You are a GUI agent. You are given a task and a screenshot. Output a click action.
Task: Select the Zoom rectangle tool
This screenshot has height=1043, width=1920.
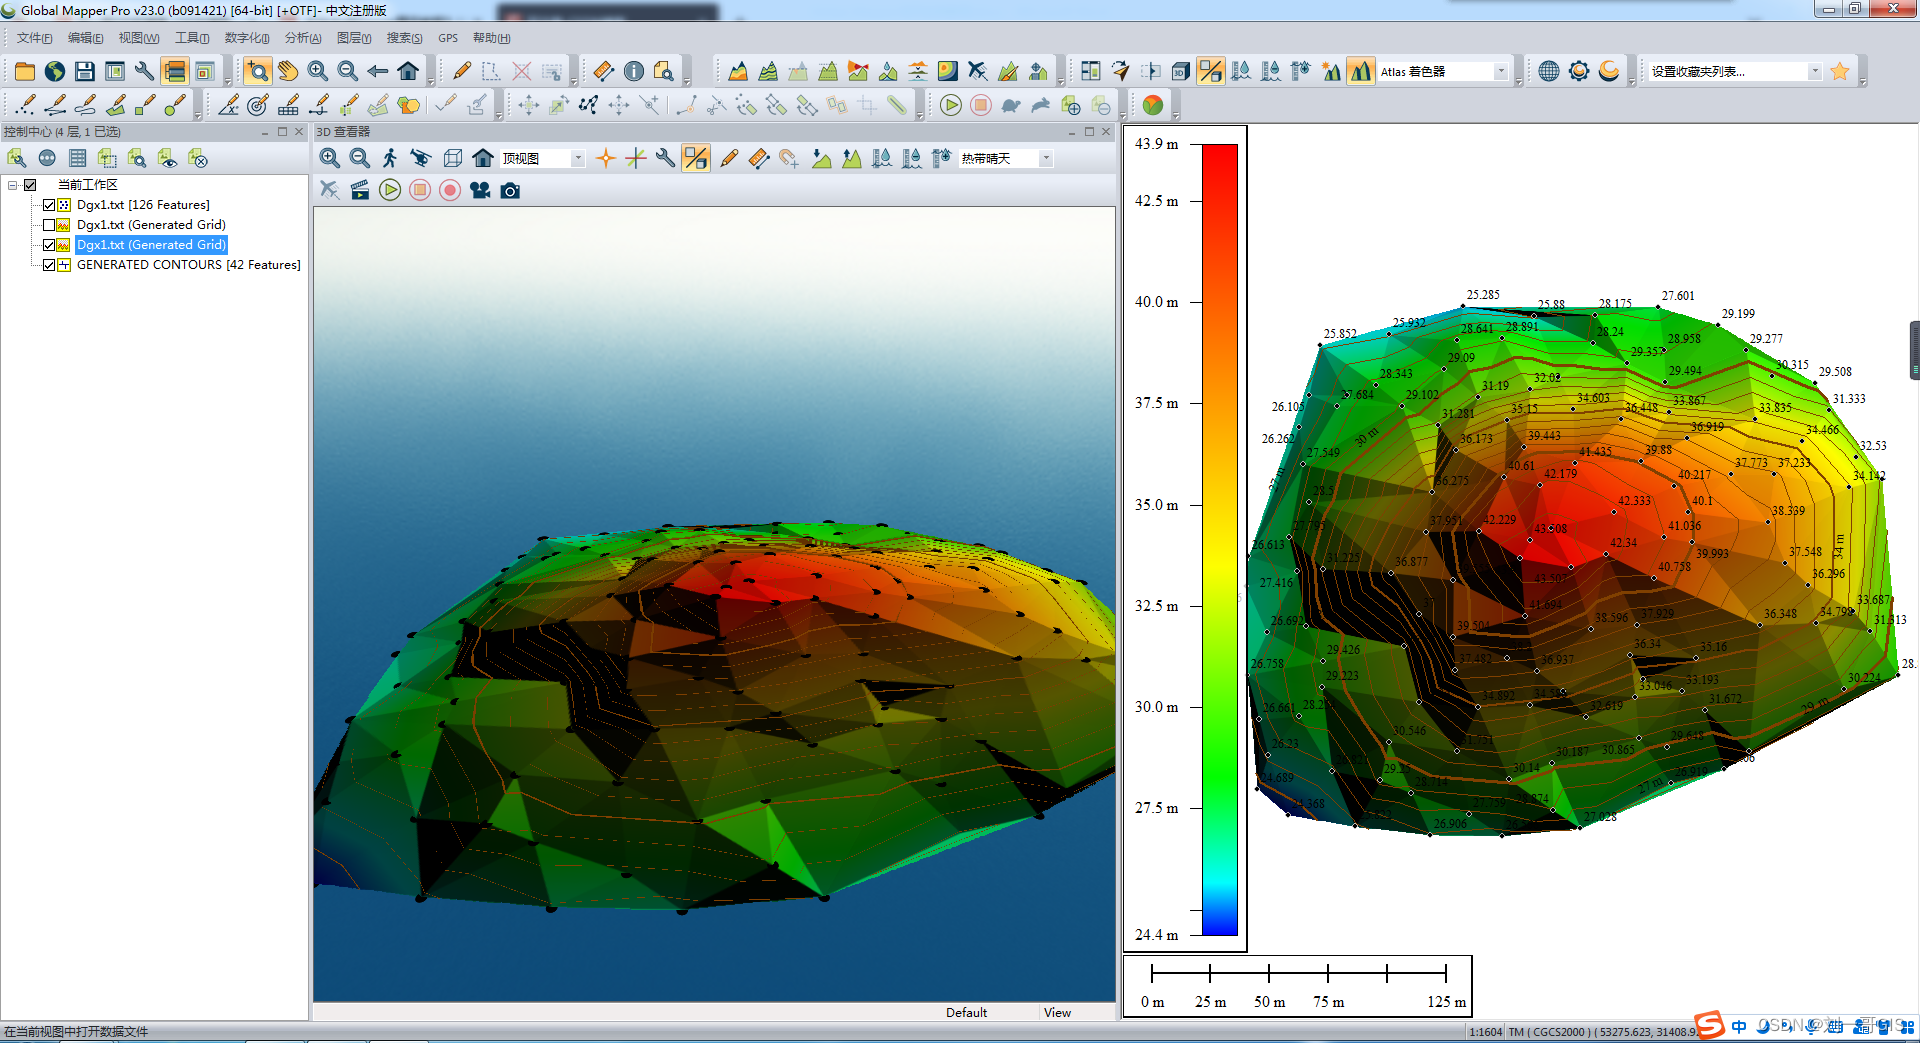coord(258,71)
